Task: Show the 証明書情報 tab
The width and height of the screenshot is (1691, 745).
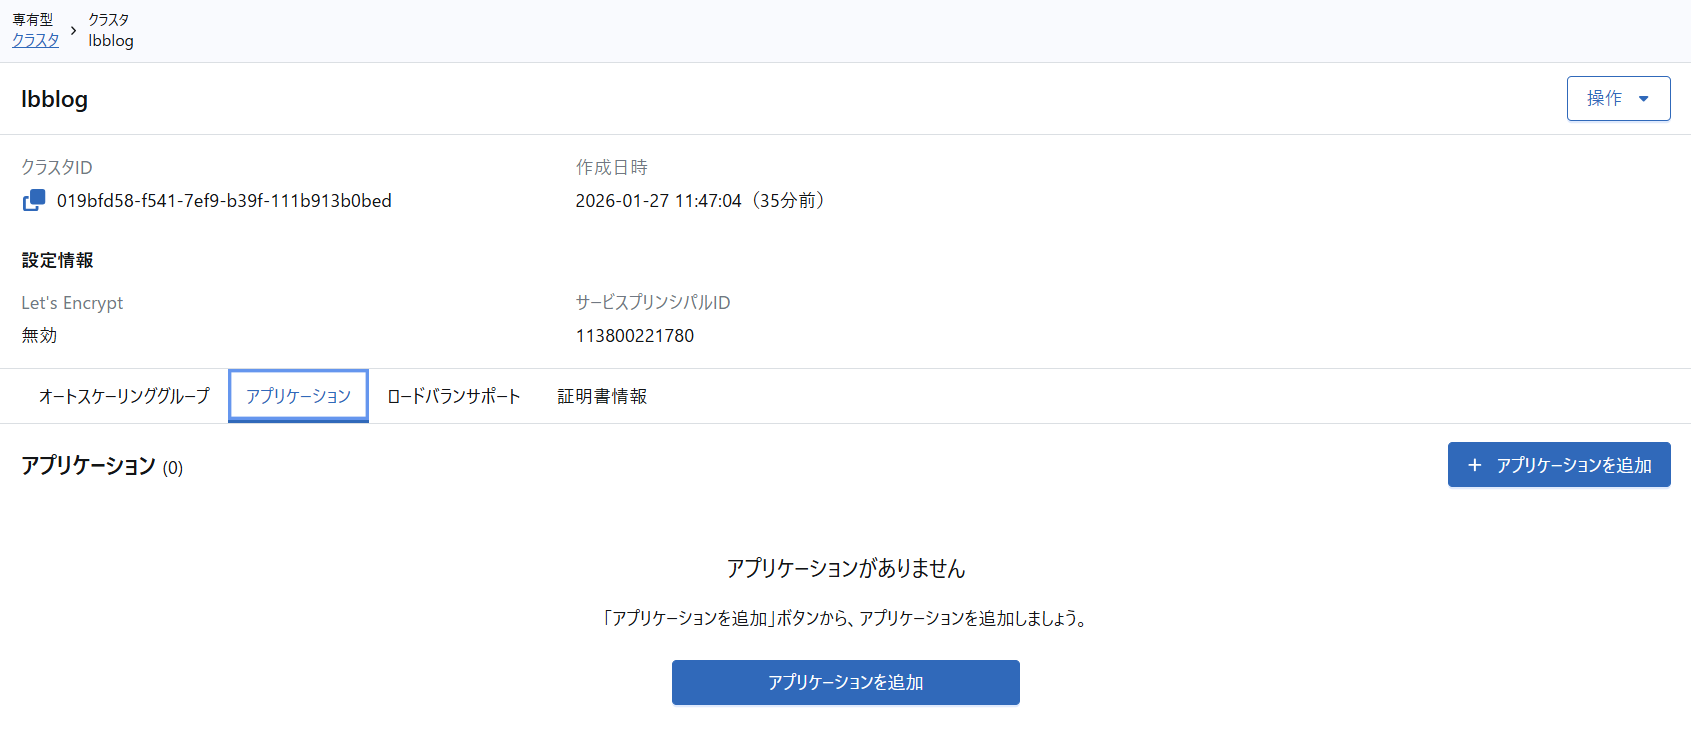Action: click(602, 396)
